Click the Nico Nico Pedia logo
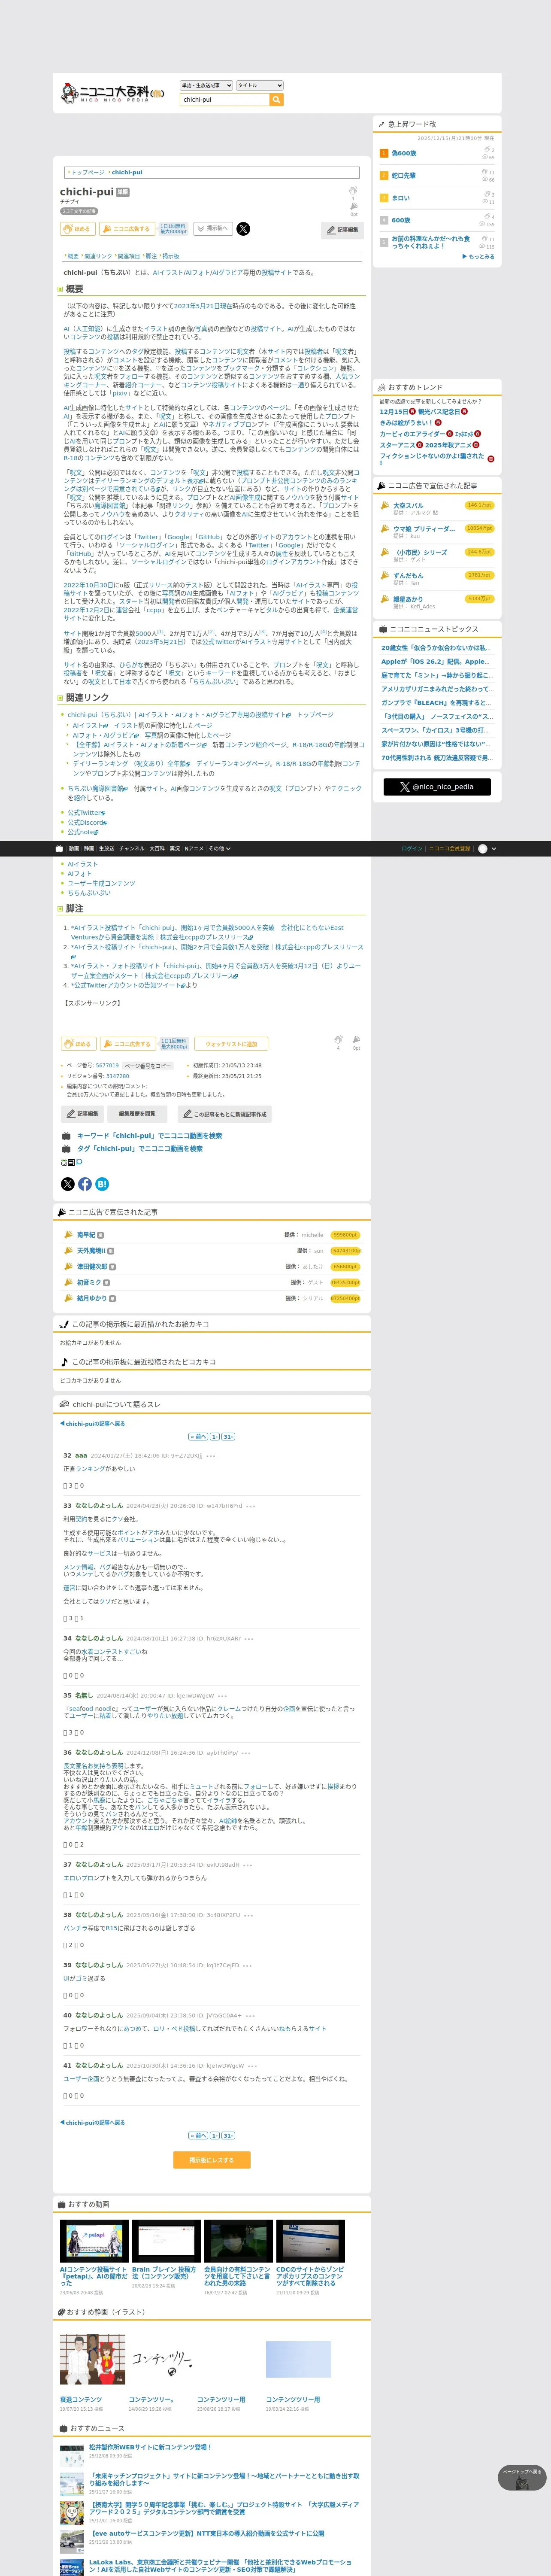 (x=112, y=93)
